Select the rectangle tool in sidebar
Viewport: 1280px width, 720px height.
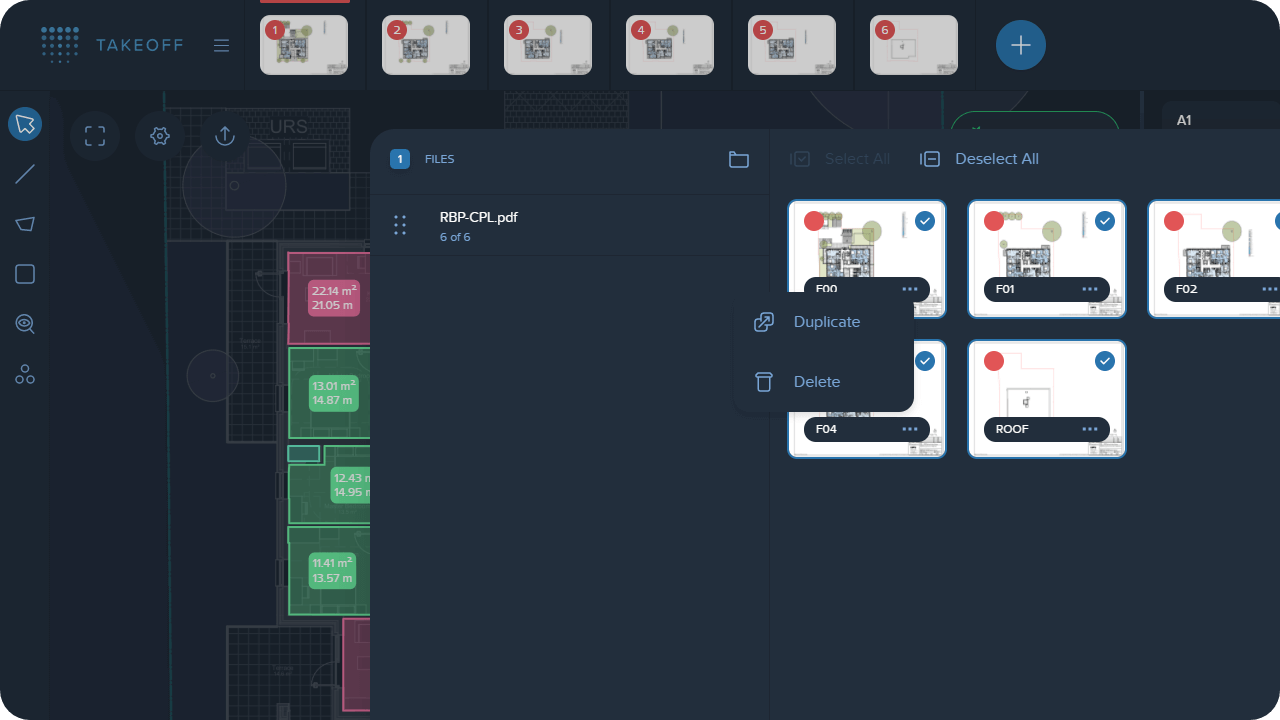25,274
